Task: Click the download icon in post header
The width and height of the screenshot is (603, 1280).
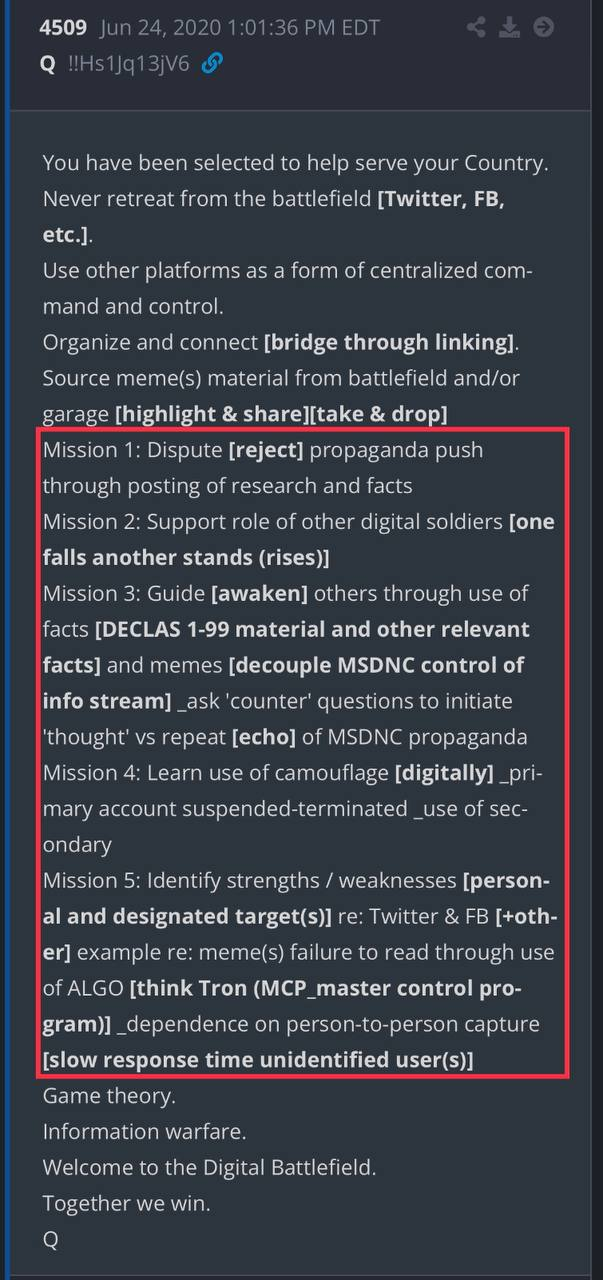Action: pos(510,28)
